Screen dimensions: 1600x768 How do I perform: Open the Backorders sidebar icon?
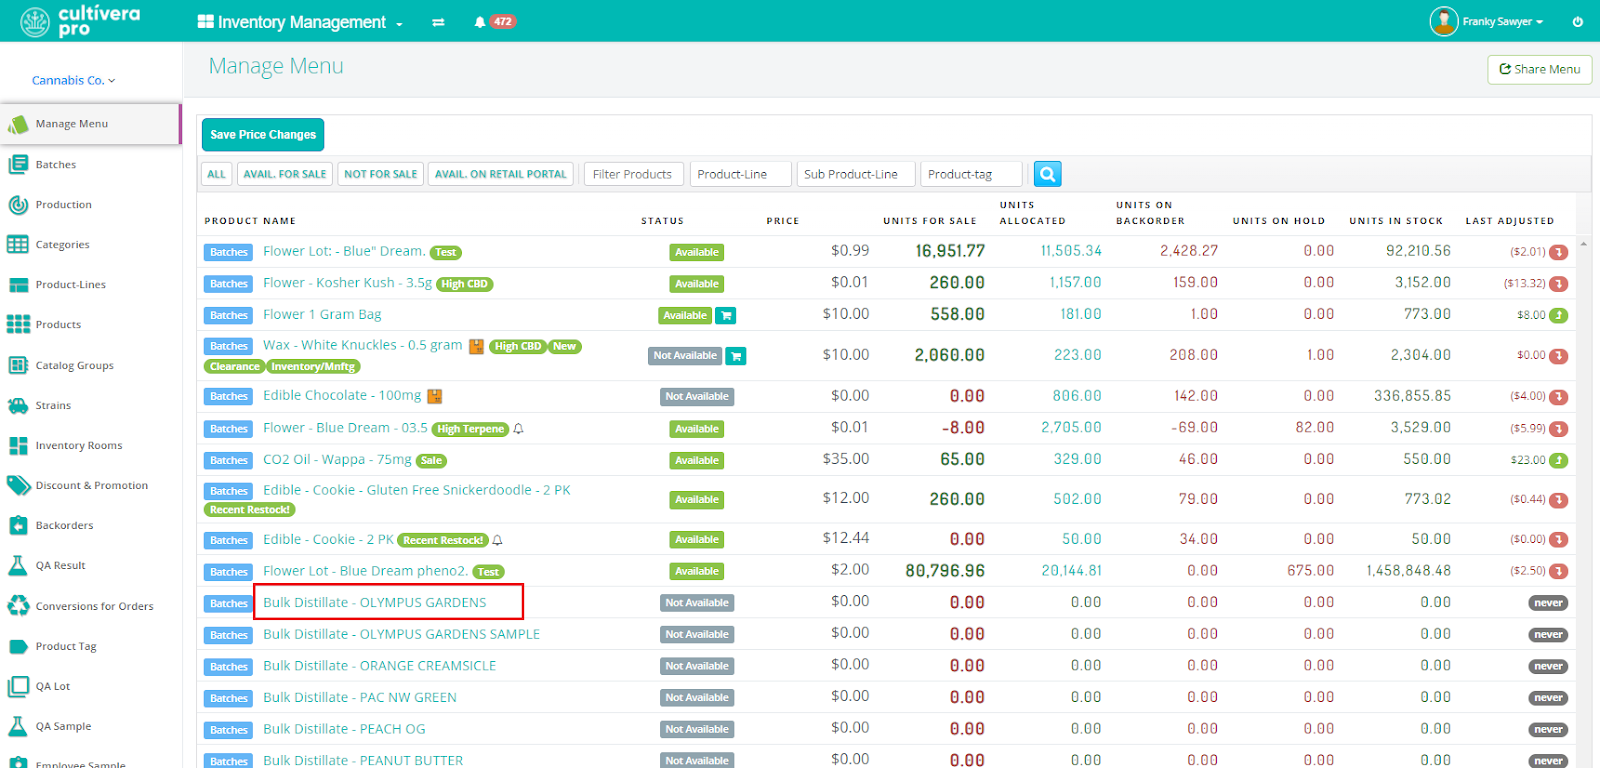click(x=17, y=525)
